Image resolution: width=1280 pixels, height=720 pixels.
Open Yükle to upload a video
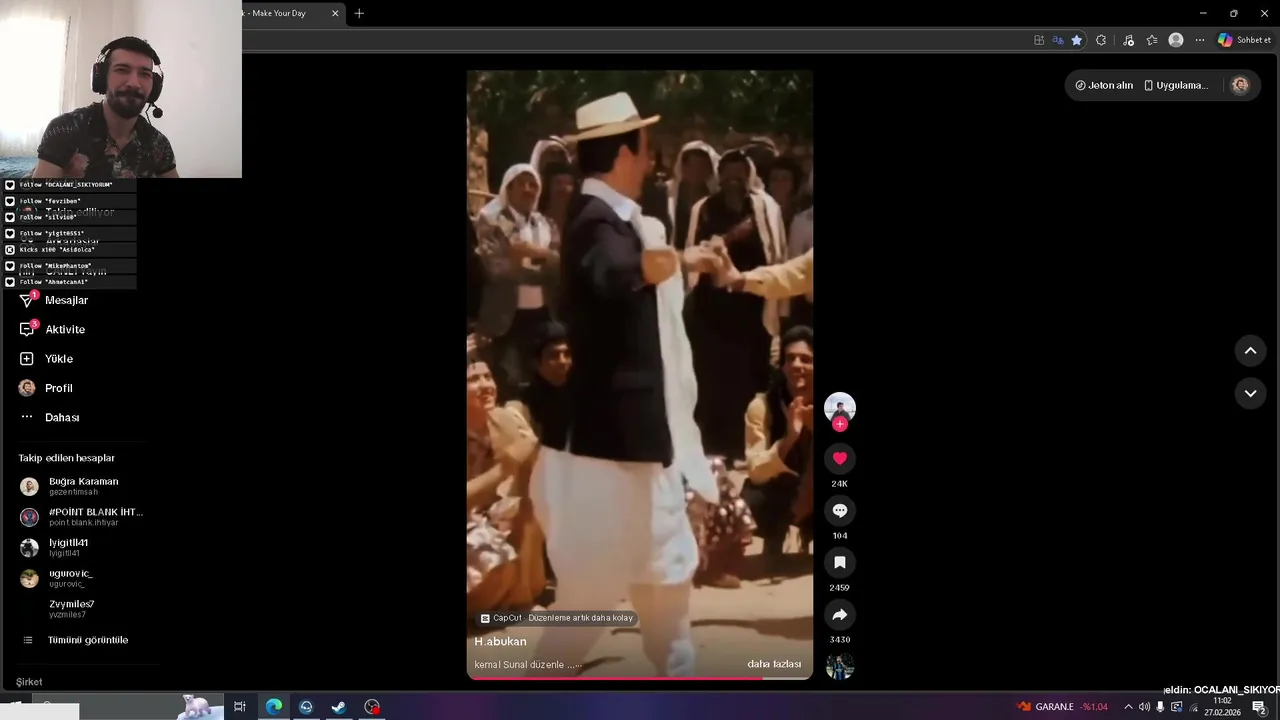click(46, 358)
